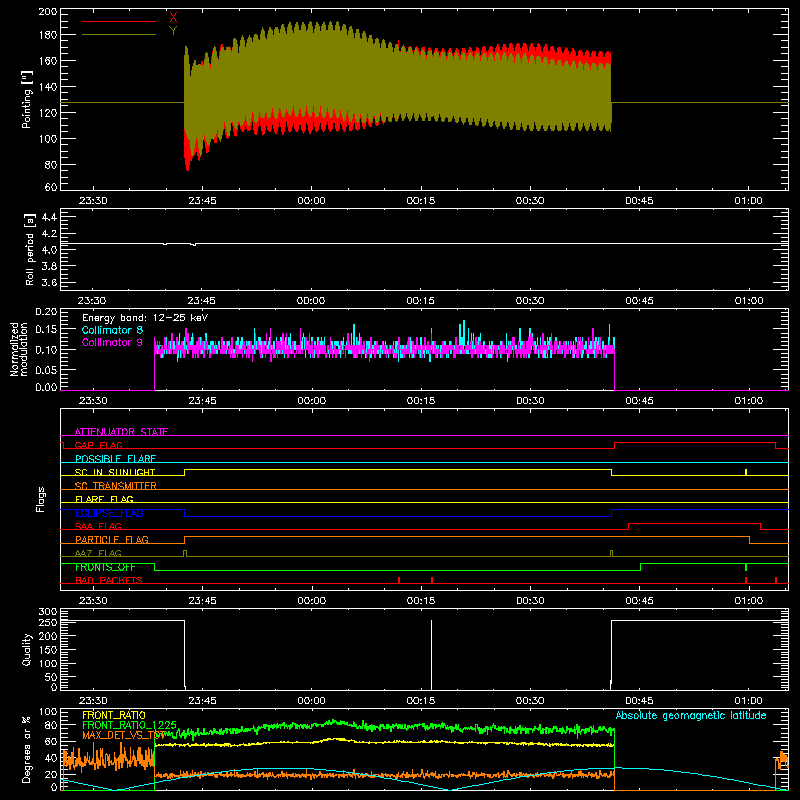
Task: Click the 'Quality' axis title
Action: point(27,649)
